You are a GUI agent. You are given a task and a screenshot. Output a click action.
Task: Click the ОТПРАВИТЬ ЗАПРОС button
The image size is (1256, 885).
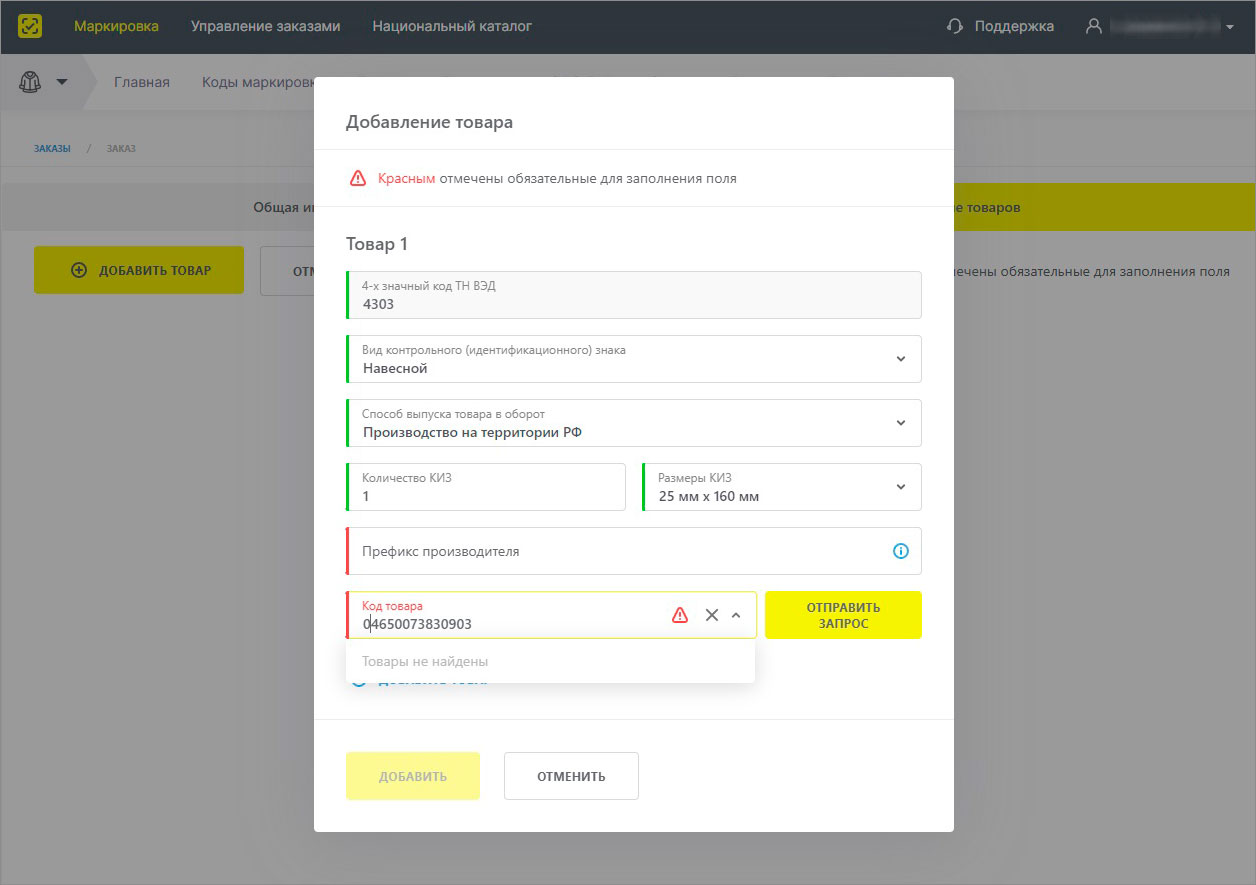tap(843, 615)
